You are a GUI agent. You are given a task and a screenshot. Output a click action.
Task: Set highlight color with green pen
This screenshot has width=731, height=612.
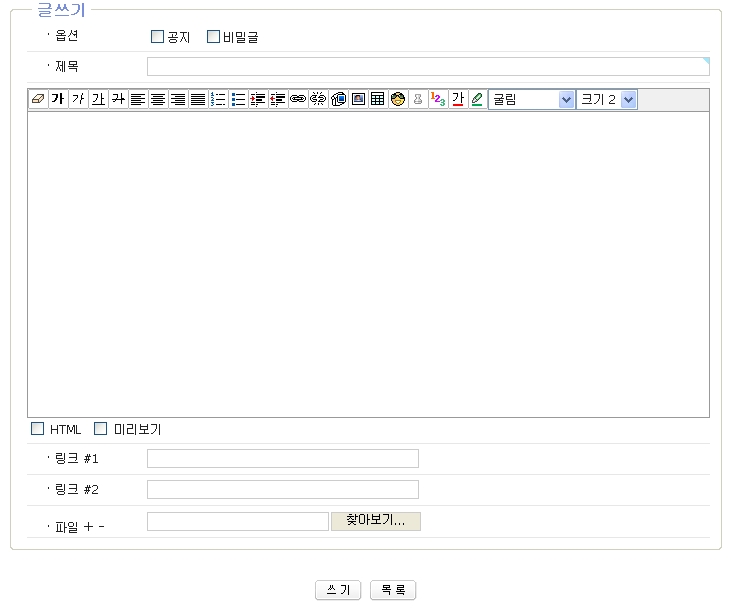[477, 99]
